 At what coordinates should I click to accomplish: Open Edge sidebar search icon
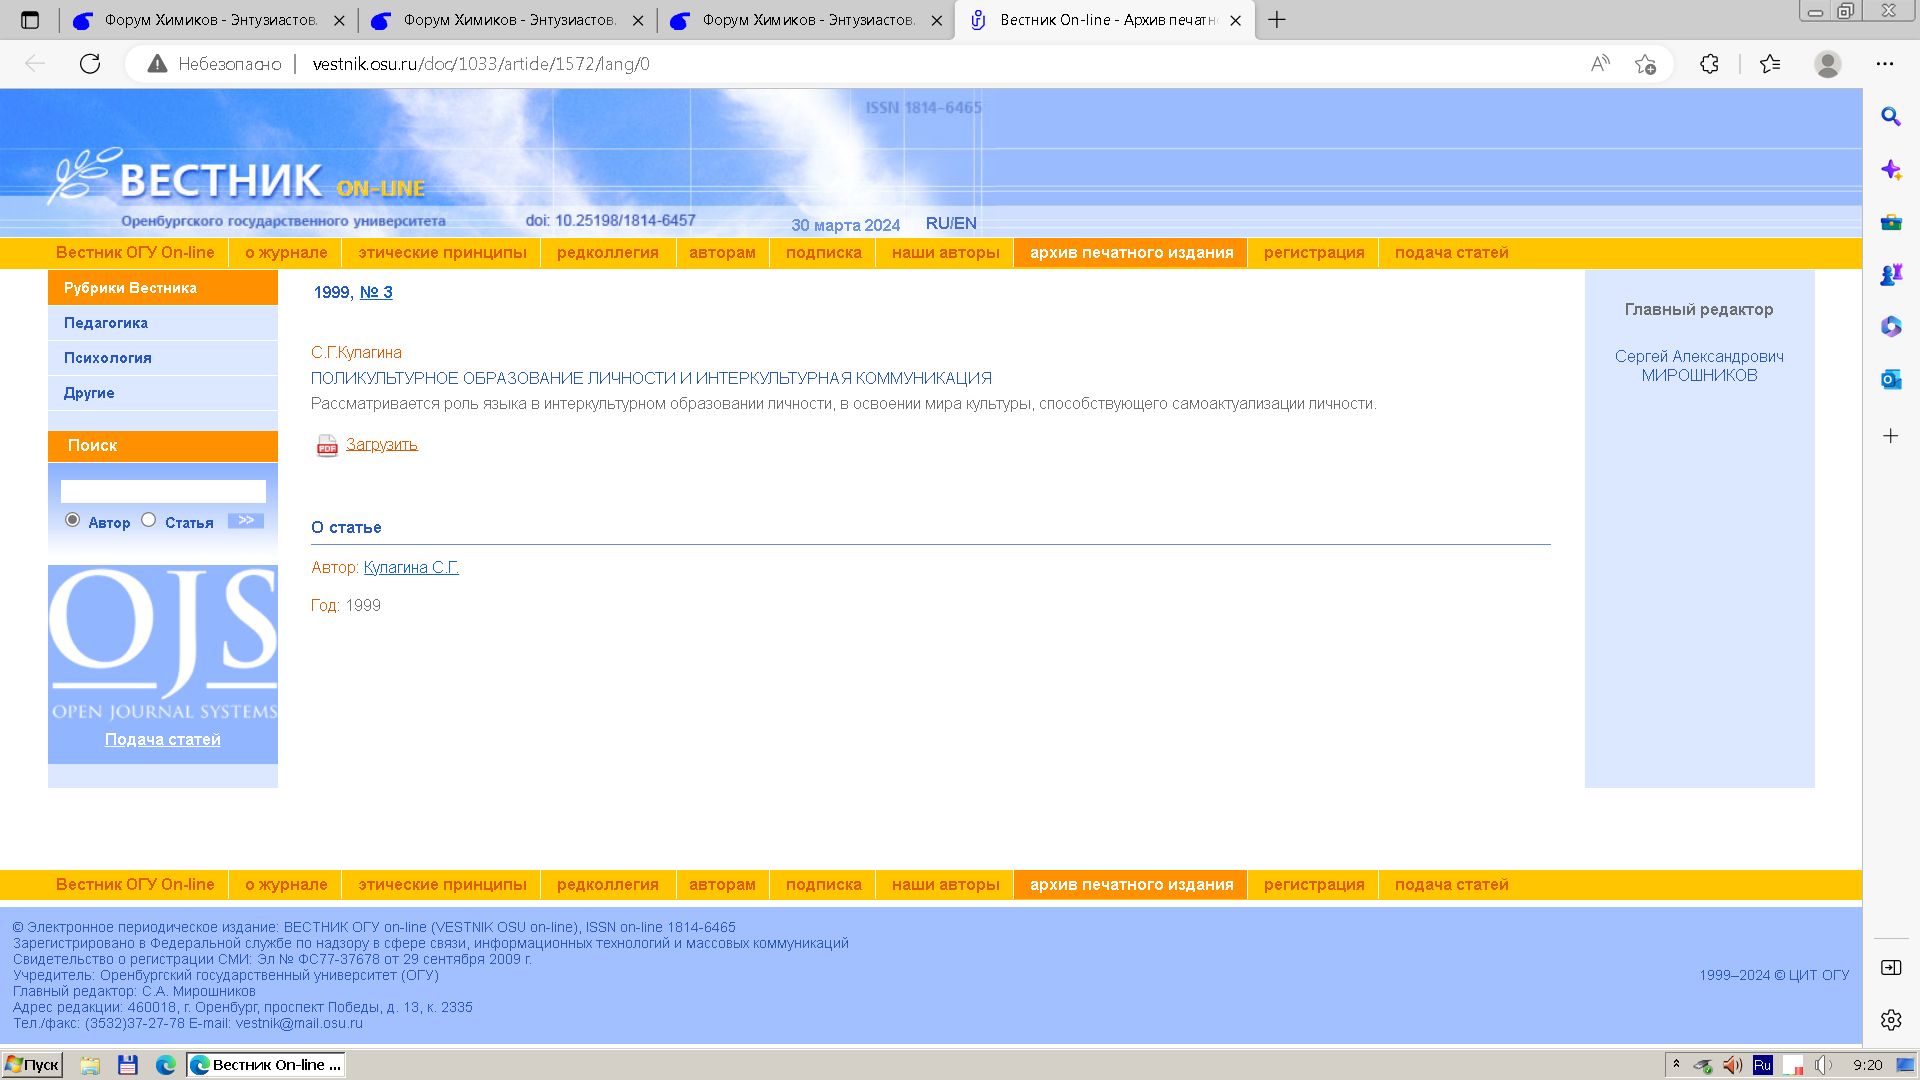1890,117
